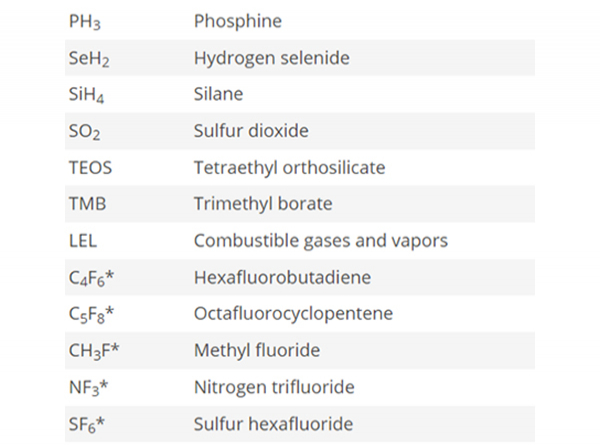The height and width of the screenshot is (445, 600).
Task: Select the Tetraethyl orthosilicate text
Action: 289,168
